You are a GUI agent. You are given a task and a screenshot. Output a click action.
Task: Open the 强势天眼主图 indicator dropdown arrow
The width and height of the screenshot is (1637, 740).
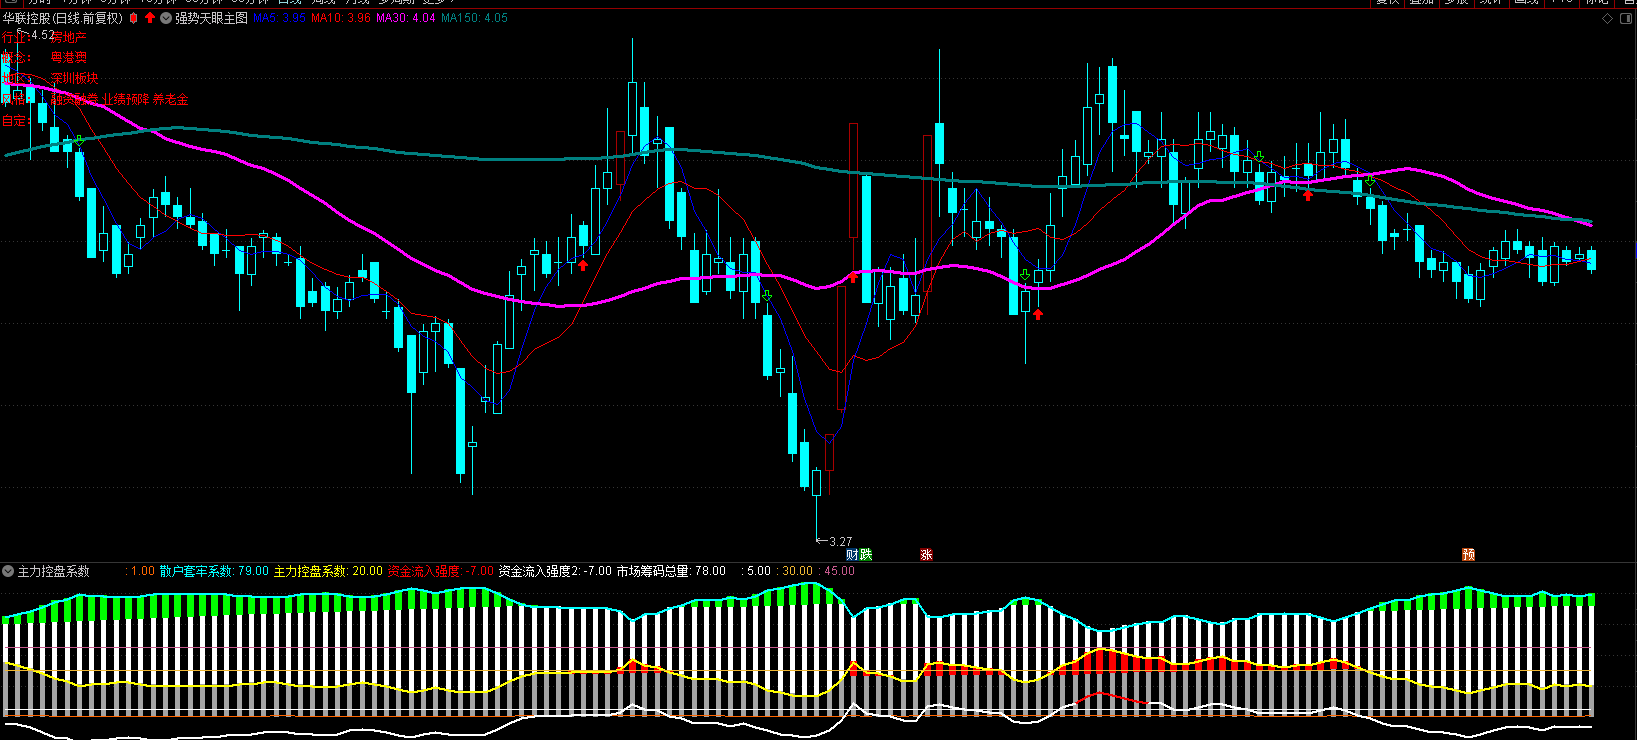[166, 18]
